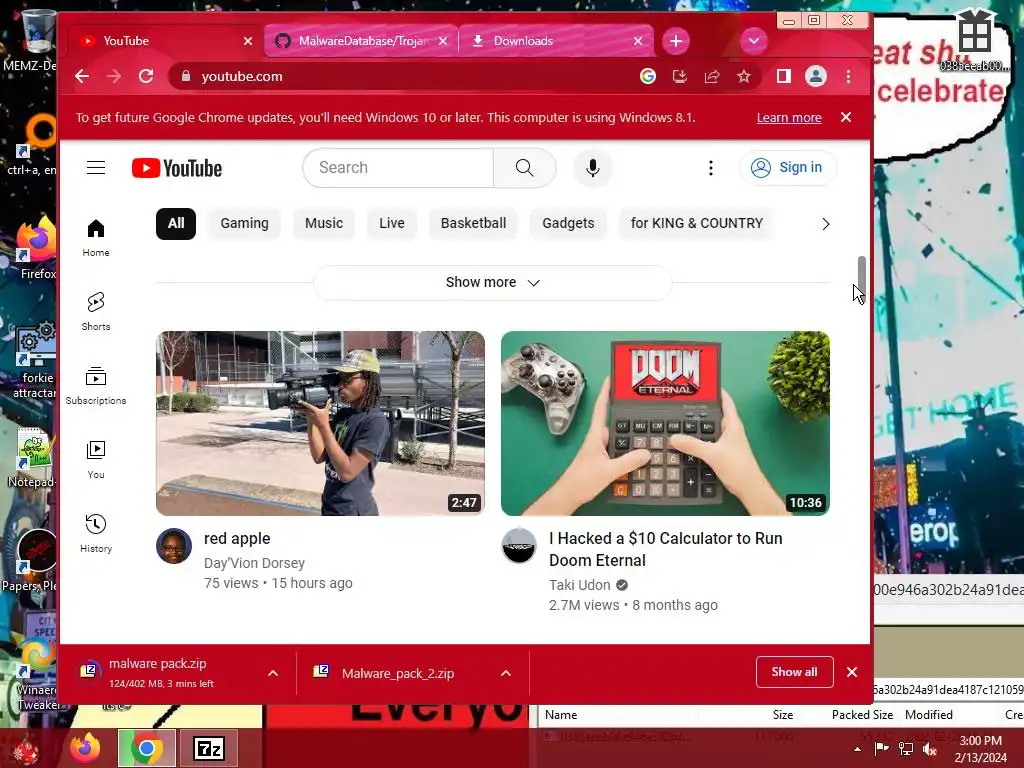The height and width of the screenshot is (768, 1024).
Task: Open new tab with plus button
Action: (676, 41)
